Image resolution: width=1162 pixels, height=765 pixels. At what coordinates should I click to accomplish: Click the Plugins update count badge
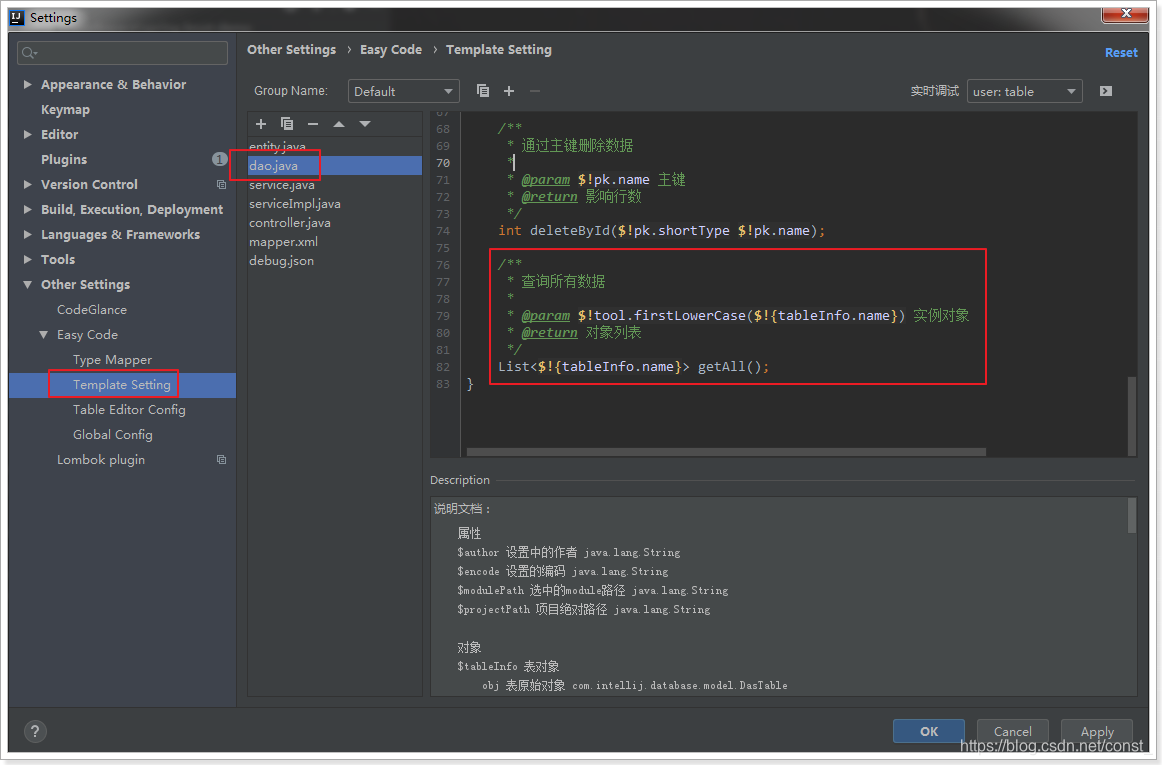click(x=219, y=159)
